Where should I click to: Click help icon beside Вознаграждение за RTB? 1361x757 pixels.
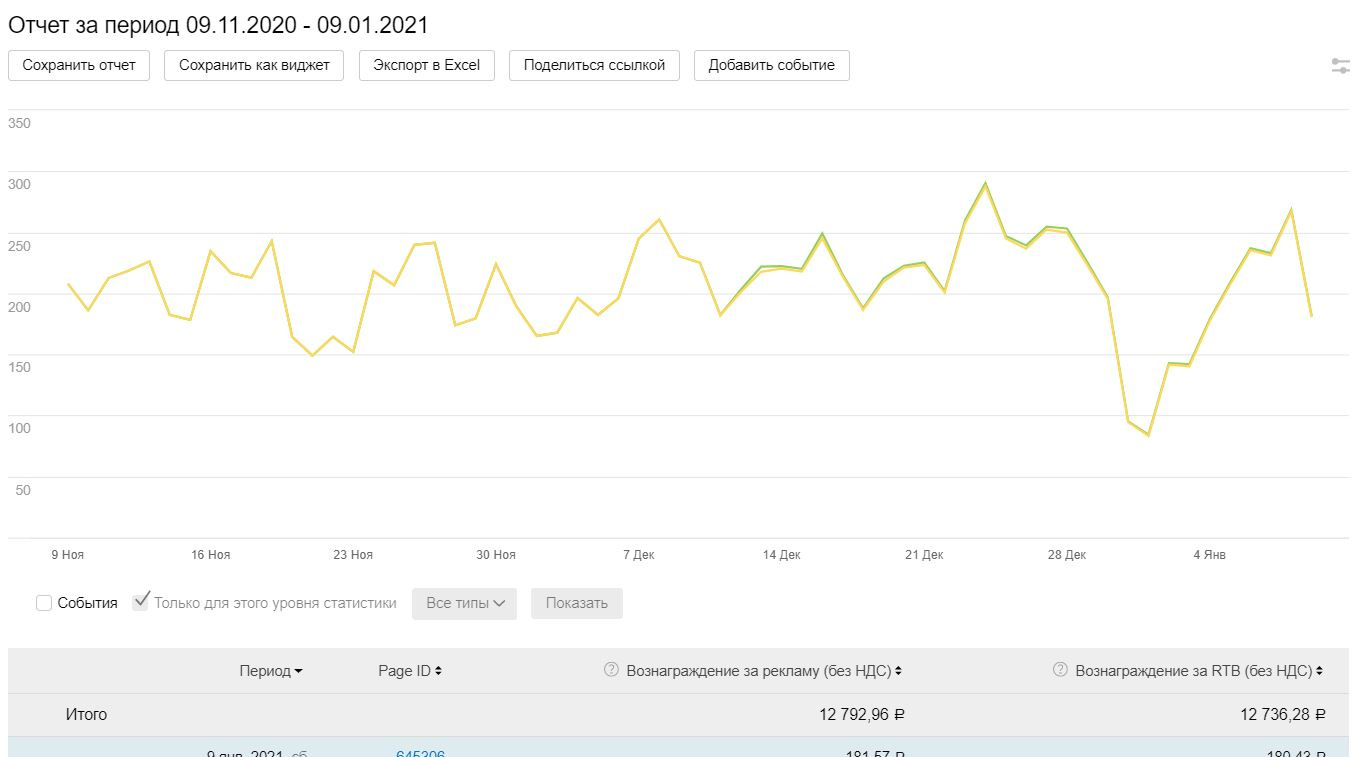tap(1060, 670)
